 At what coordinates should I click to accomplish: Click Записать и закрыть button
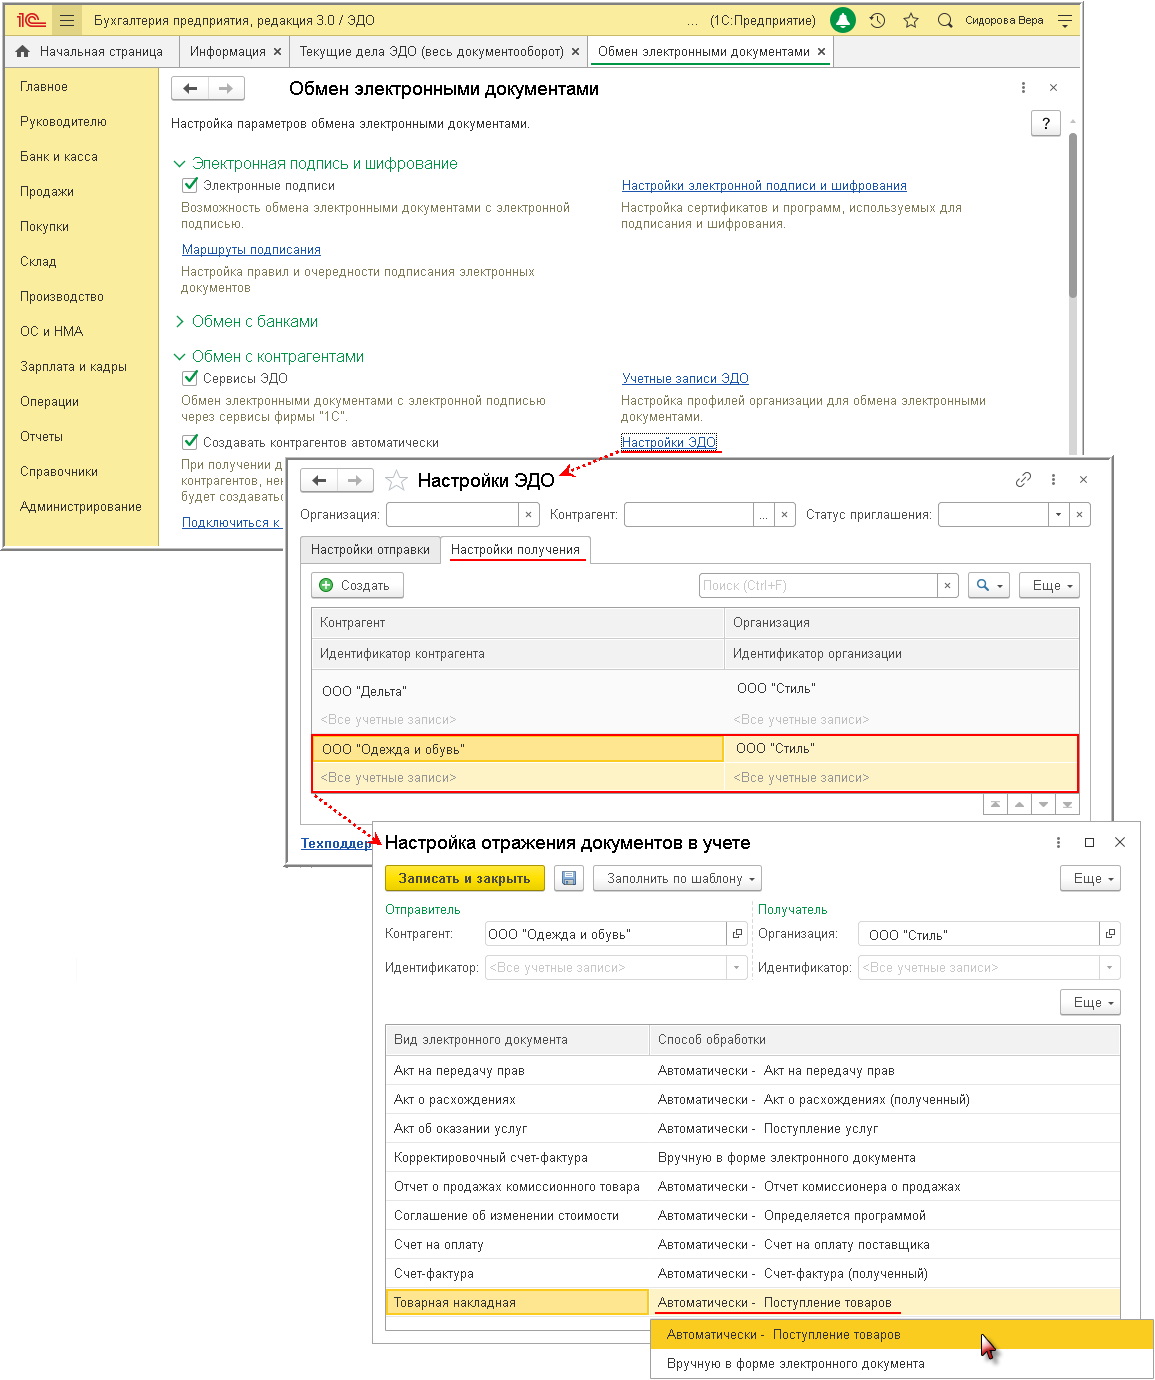click(x=464, y=878)
